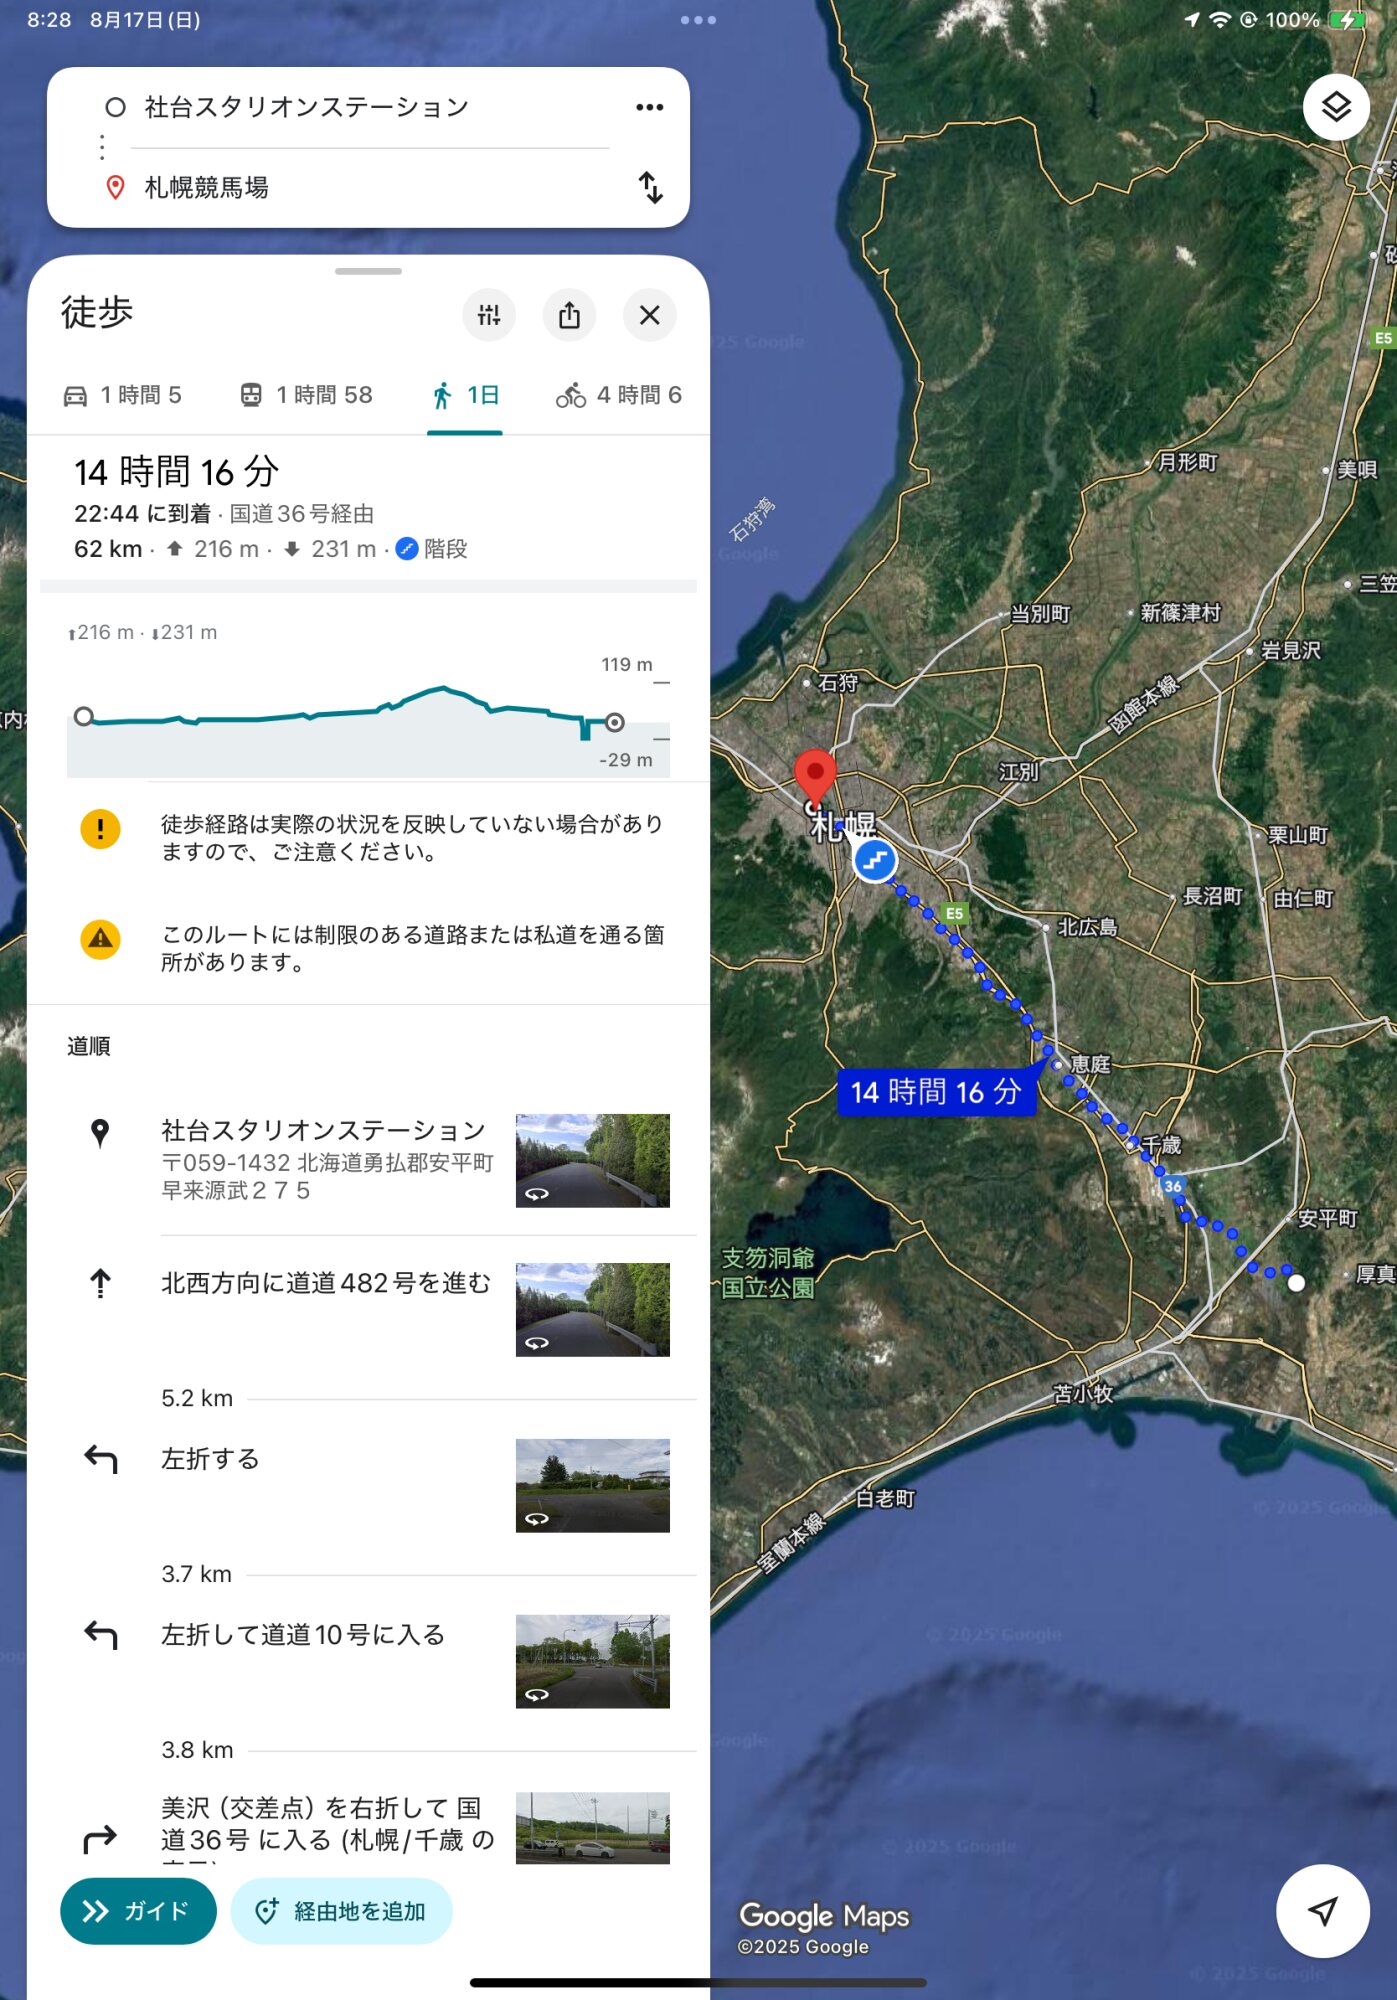
Task: Tap the left-turn arrow of 左折する step
Action: pyautogui.click(x=100, y=1460)
